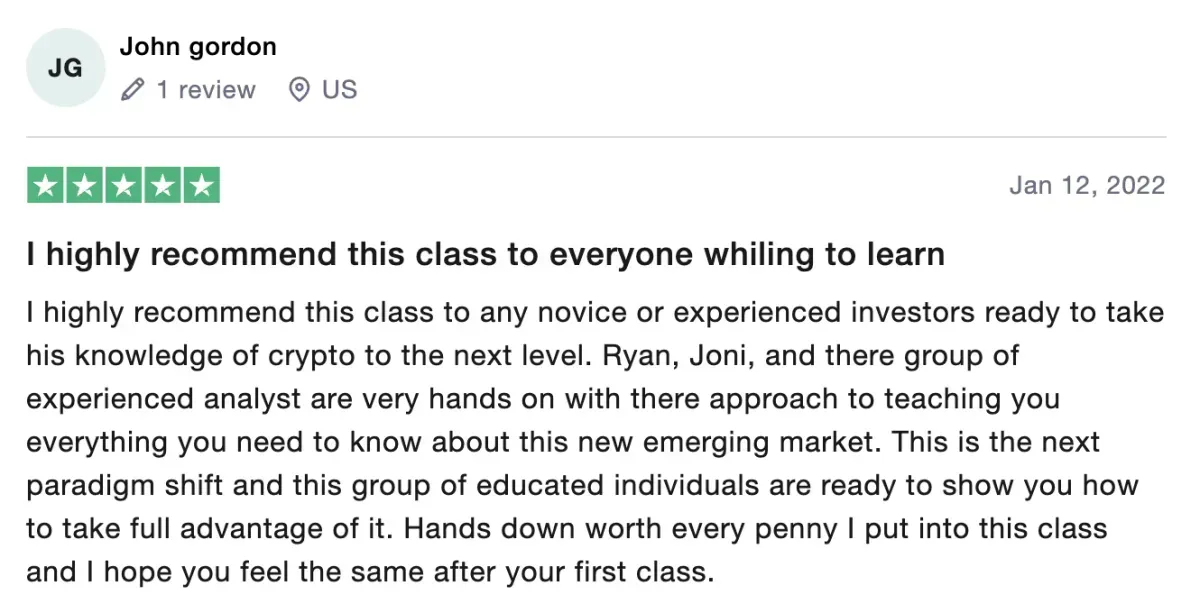This screenshot has height=613, width=1200.
Task: Click the third green rating star
Action: (x=123, y=186)
